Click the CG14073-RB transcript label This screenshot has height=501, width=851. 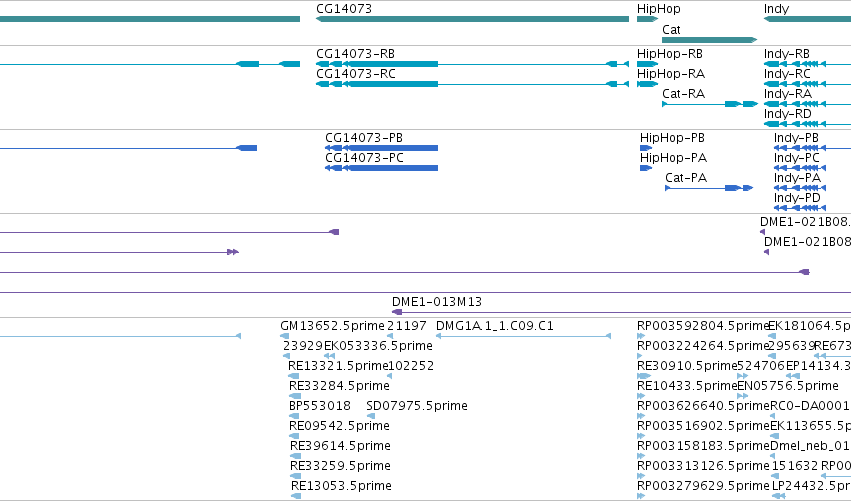tap(355, 54)
